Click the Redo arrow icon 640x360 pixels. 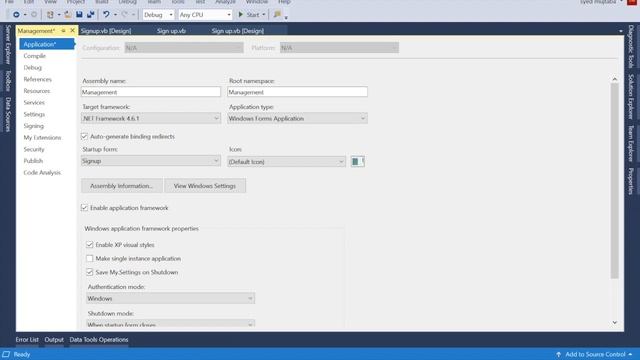[x=124, y=15]
